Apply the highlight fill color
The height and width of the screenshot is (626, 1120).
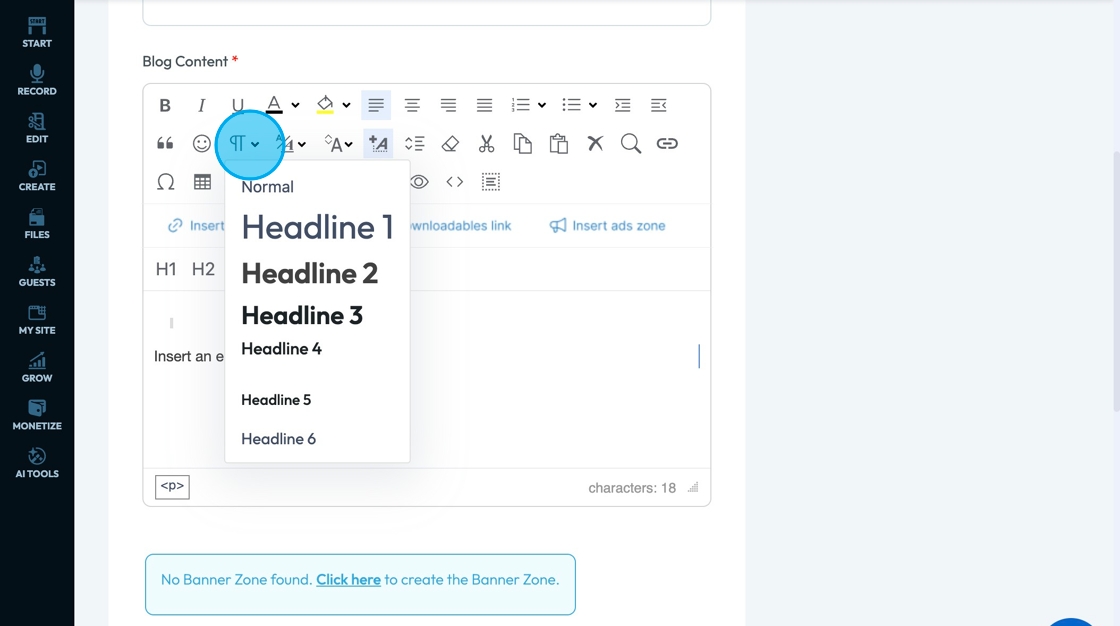point(325,105)
